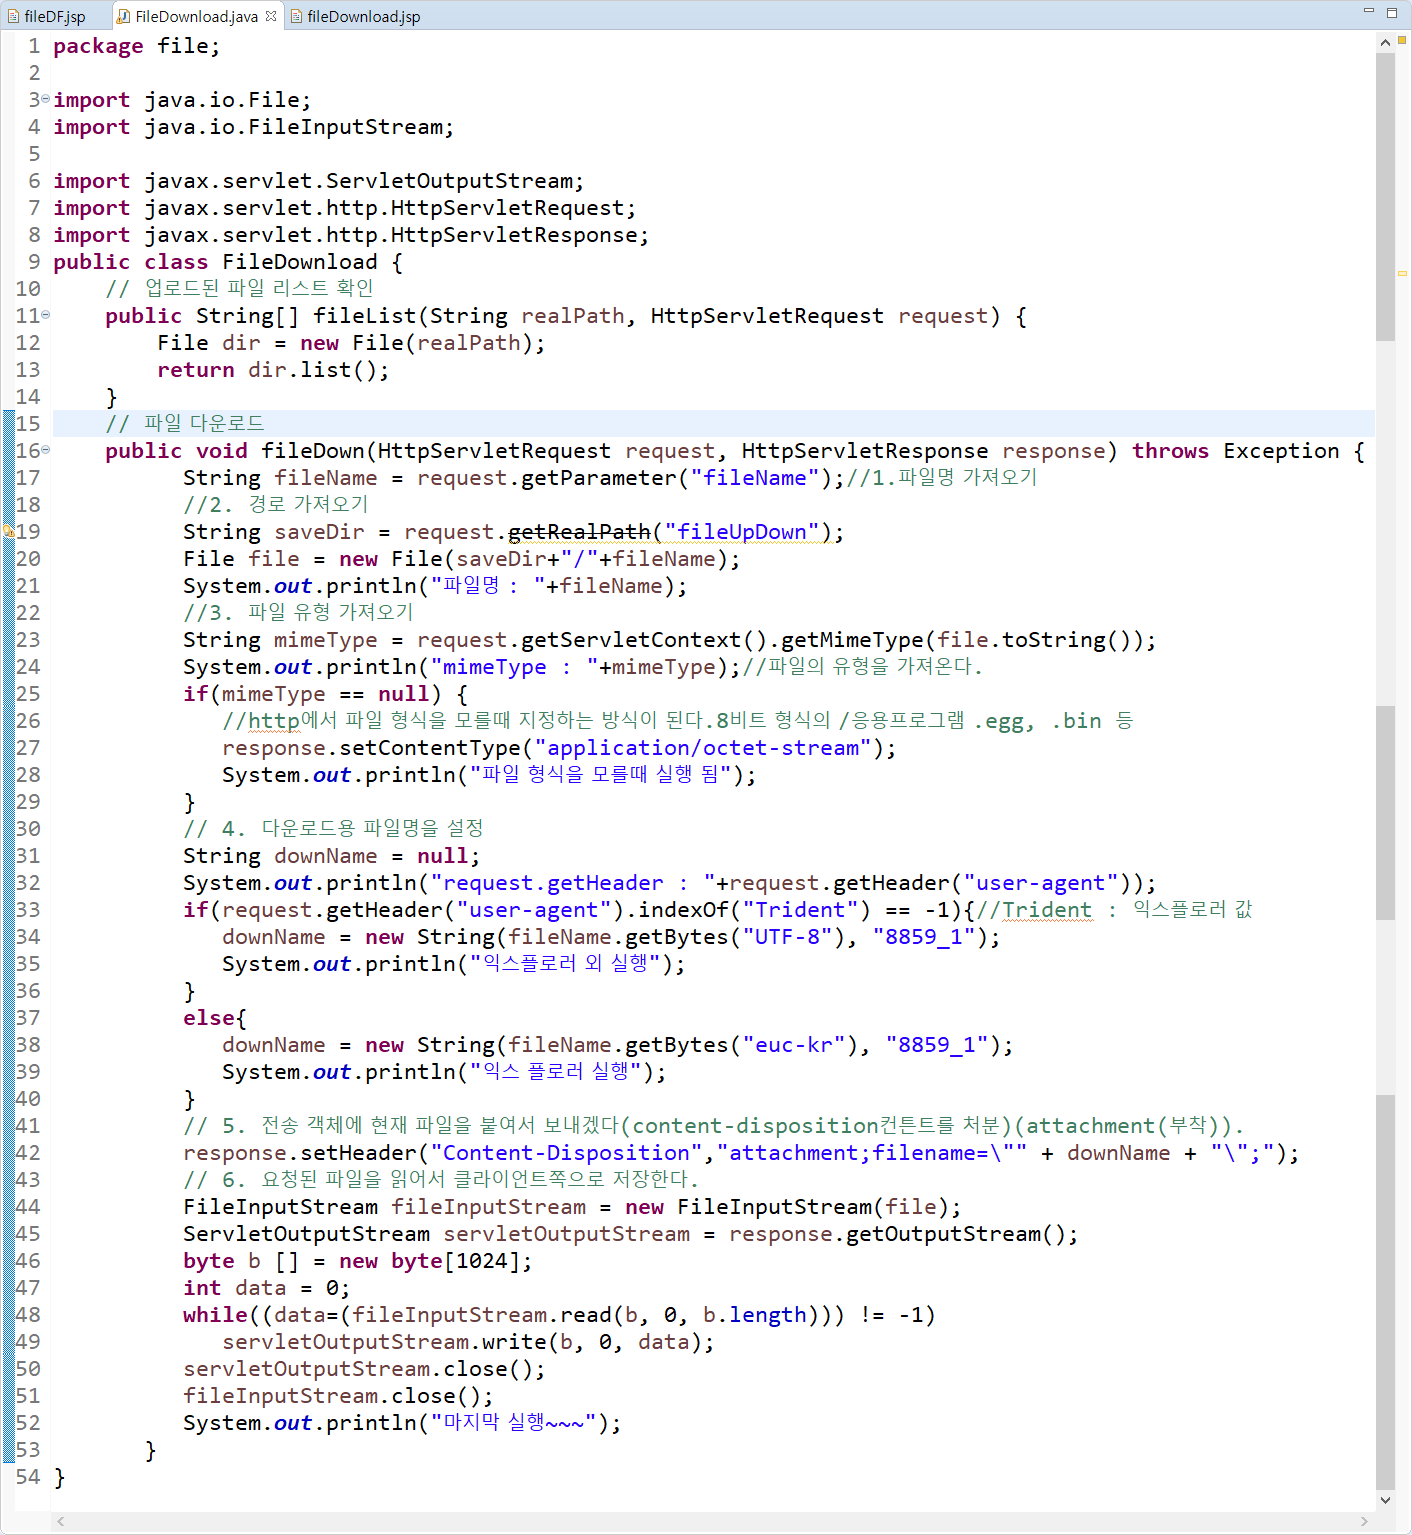Click the JSP file icon on the fileDownload.jsp tab
The height and width of the screenshot is (1535, 1412).
tap(296, 17)
